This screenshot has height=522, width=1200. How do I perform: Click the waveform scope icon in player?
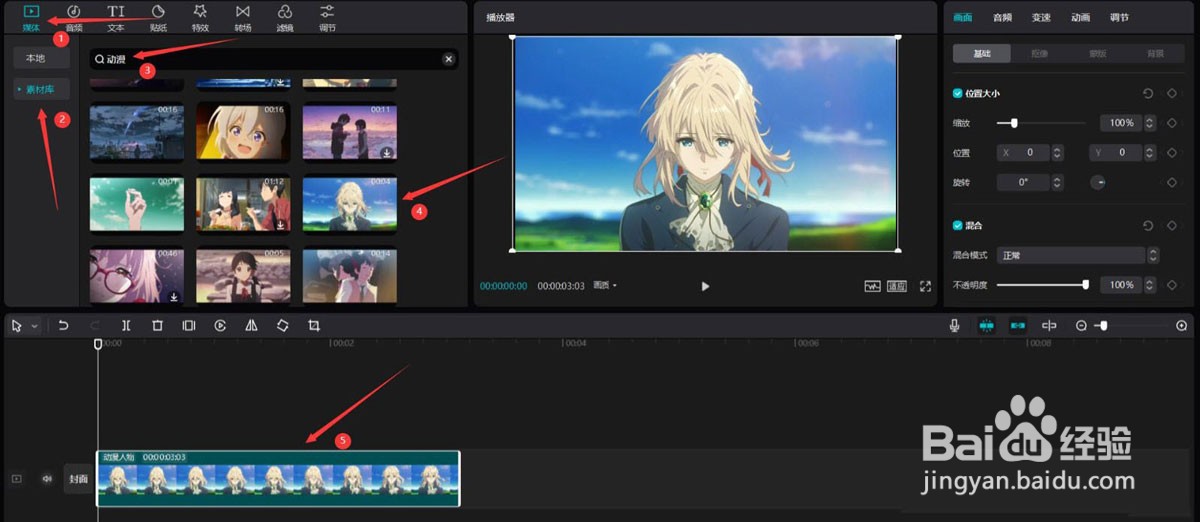click(x=873, y=286)
